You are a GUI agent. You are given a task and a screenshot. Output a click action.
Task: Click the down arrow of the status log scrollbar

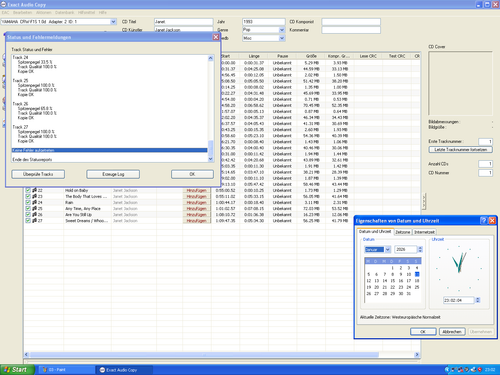click(210, 159)
